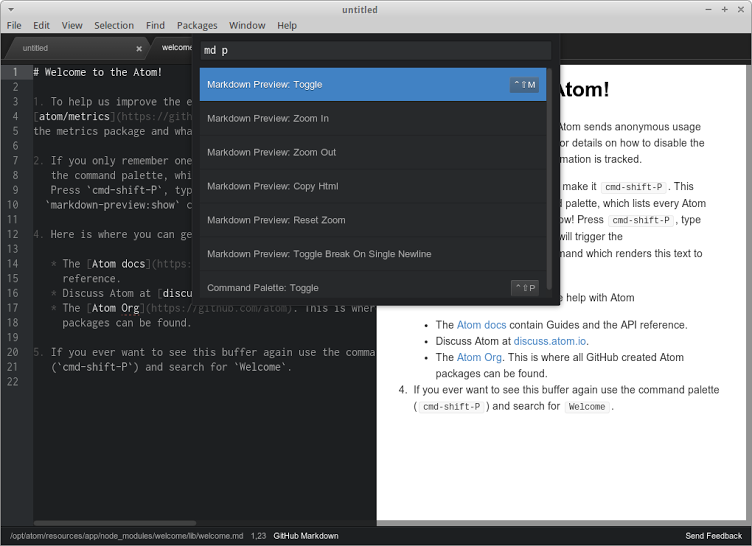Select Markdown Preview: Zoom Out command
This screenshot has width=752, height=546.
click(x=373, y=152)
